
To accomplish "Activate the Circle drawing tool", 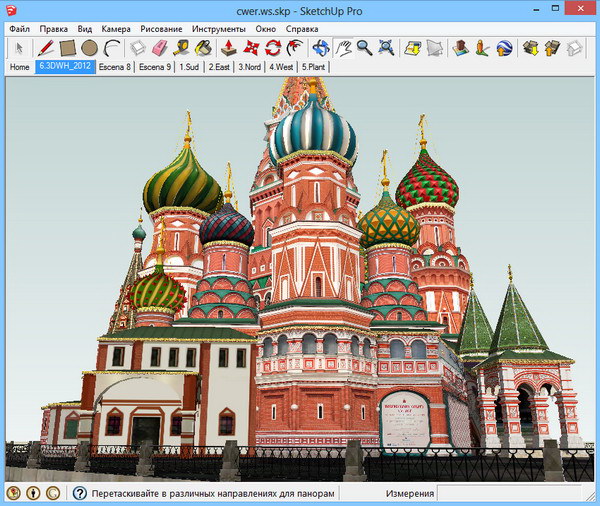I will click(x=89, y=47).
